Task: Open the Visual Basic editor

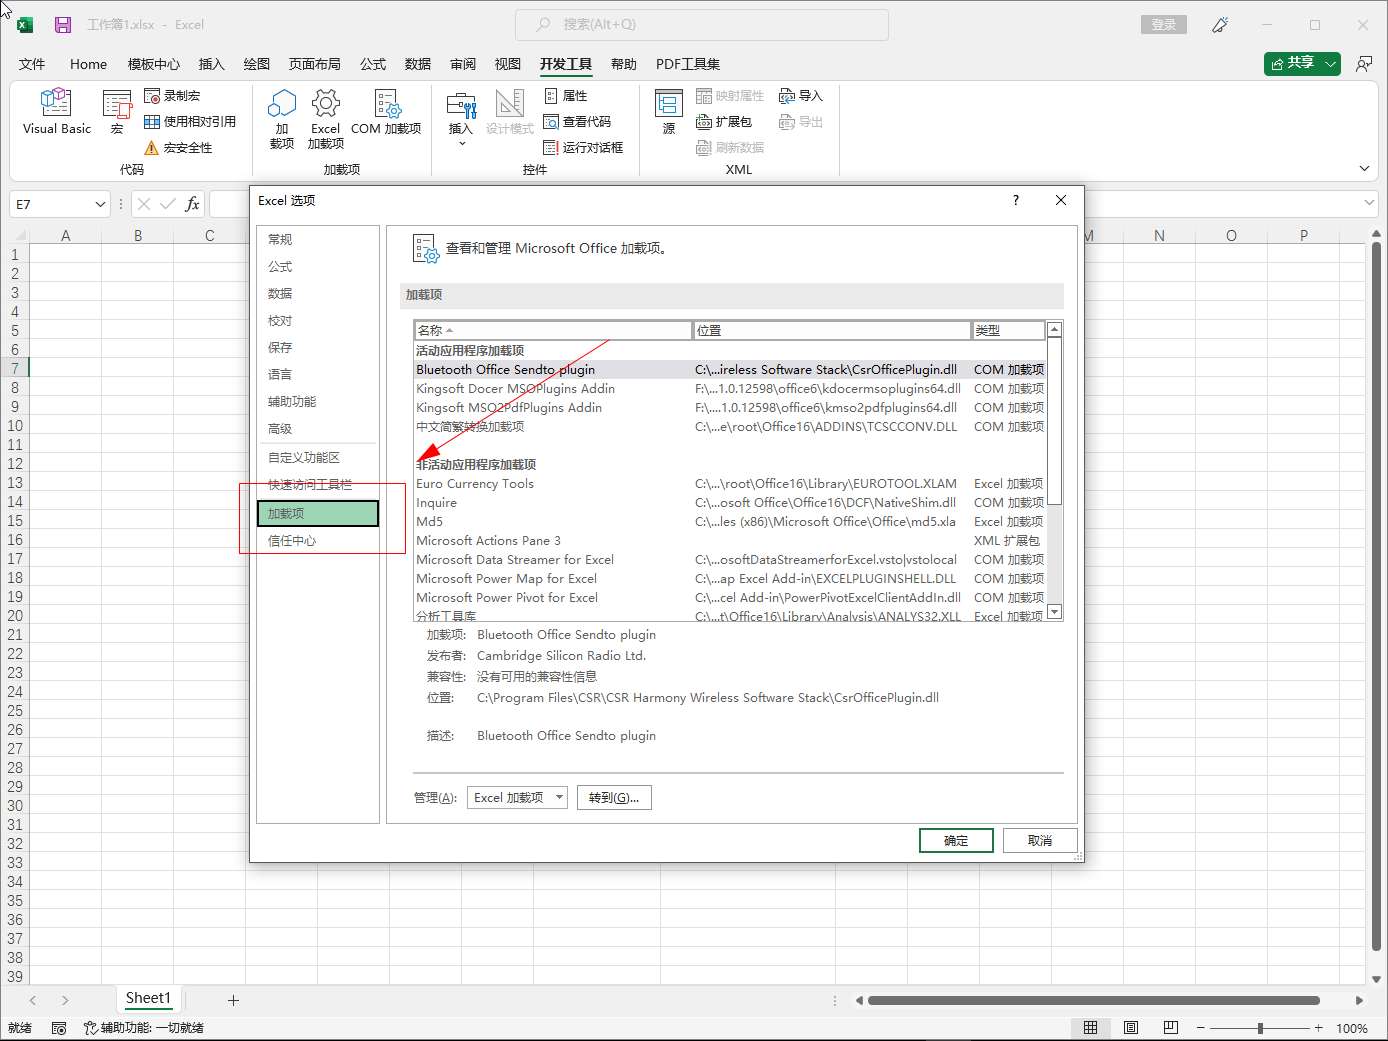Action: (x=56, y=112)
